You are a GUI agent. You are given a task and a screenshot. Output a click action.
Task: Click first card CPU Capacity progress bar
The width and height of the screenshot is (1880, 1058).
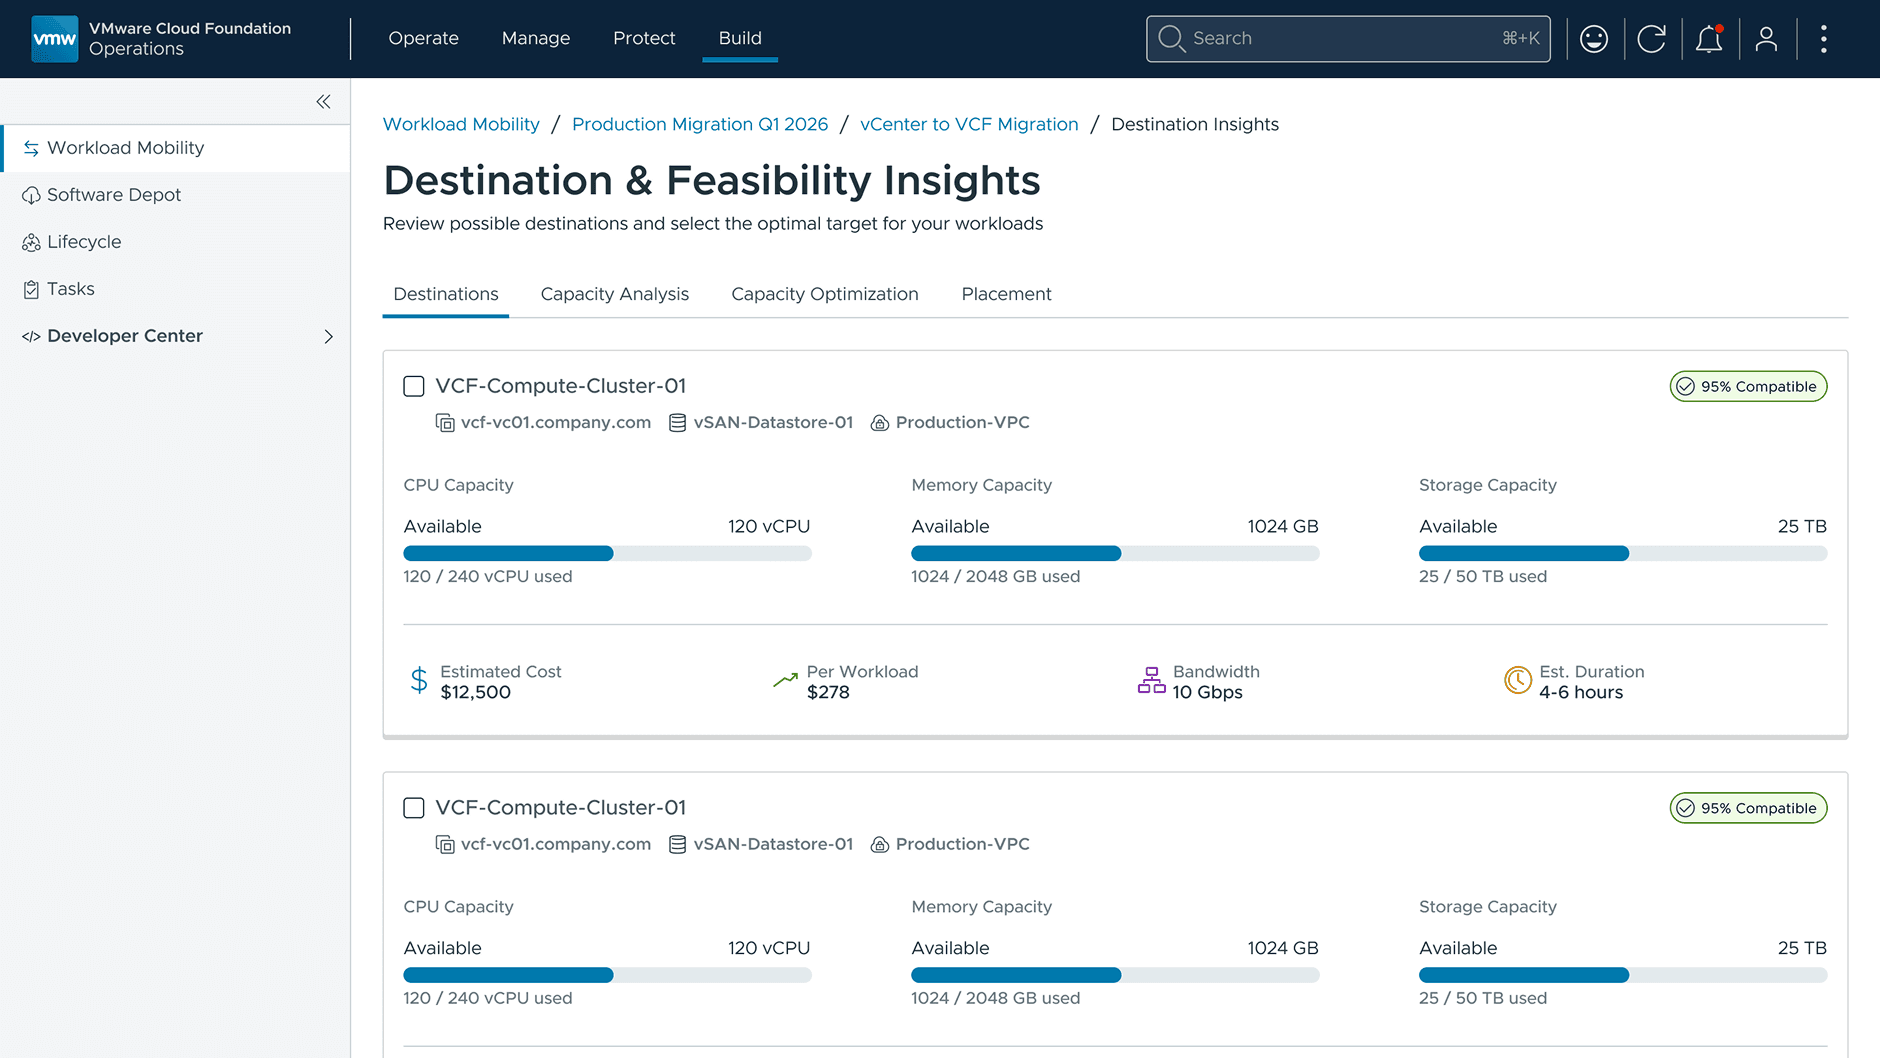(x=607, y=554)
